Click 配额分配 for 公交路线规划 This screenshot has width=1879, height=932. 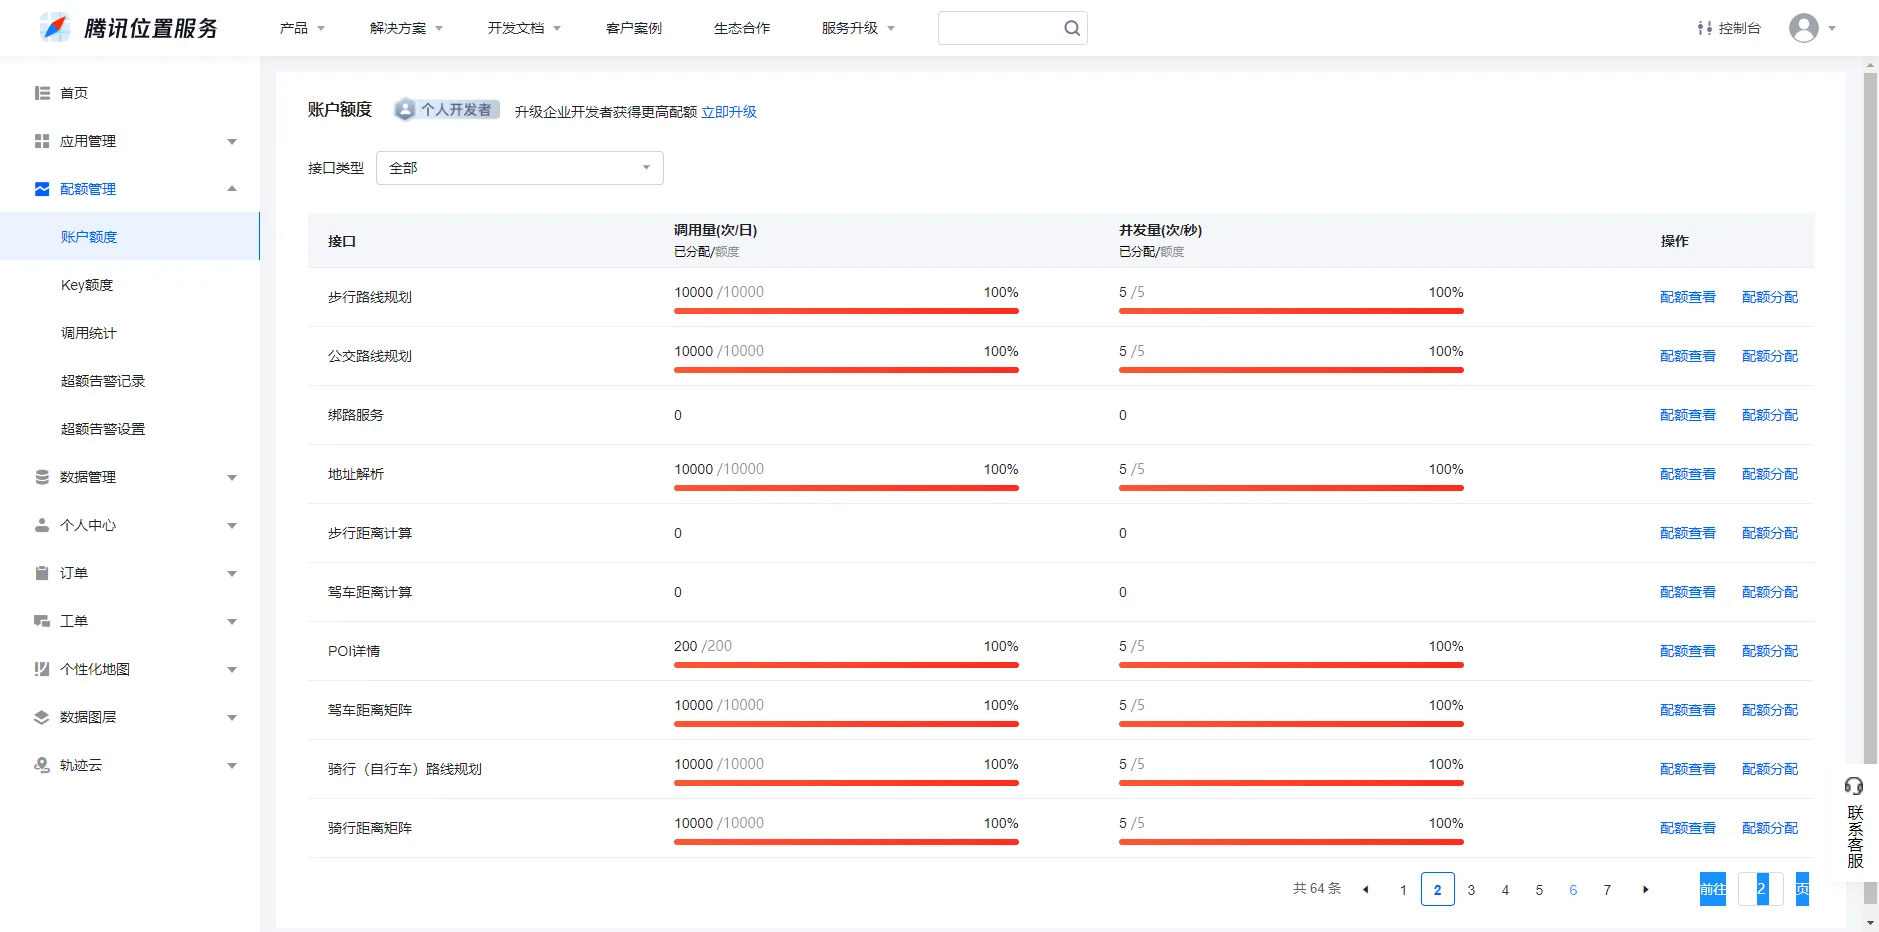tap(1770, 356)
